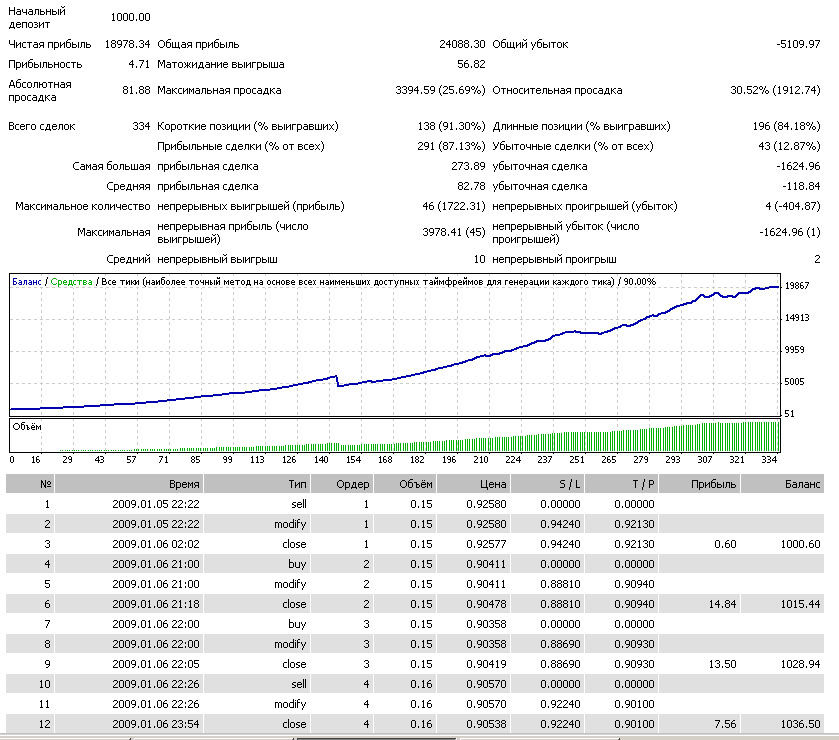
Task: Click the profit factor value 4.71
Action: 139,64
